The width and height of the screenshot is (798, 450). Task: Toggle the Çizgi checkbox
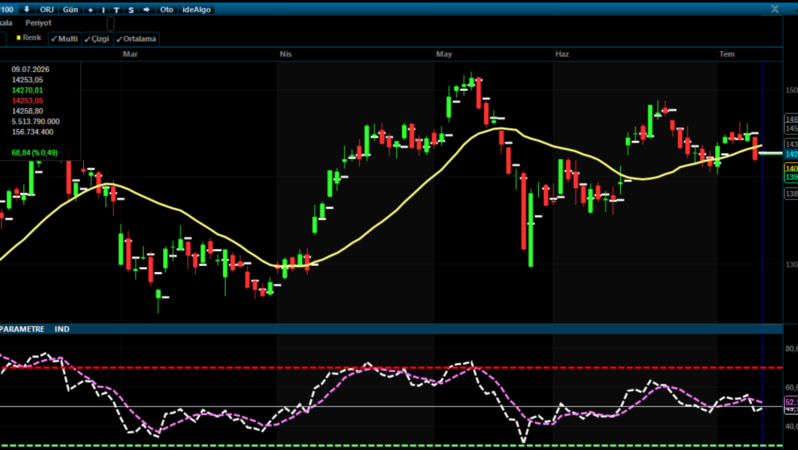tap(97, 39)
